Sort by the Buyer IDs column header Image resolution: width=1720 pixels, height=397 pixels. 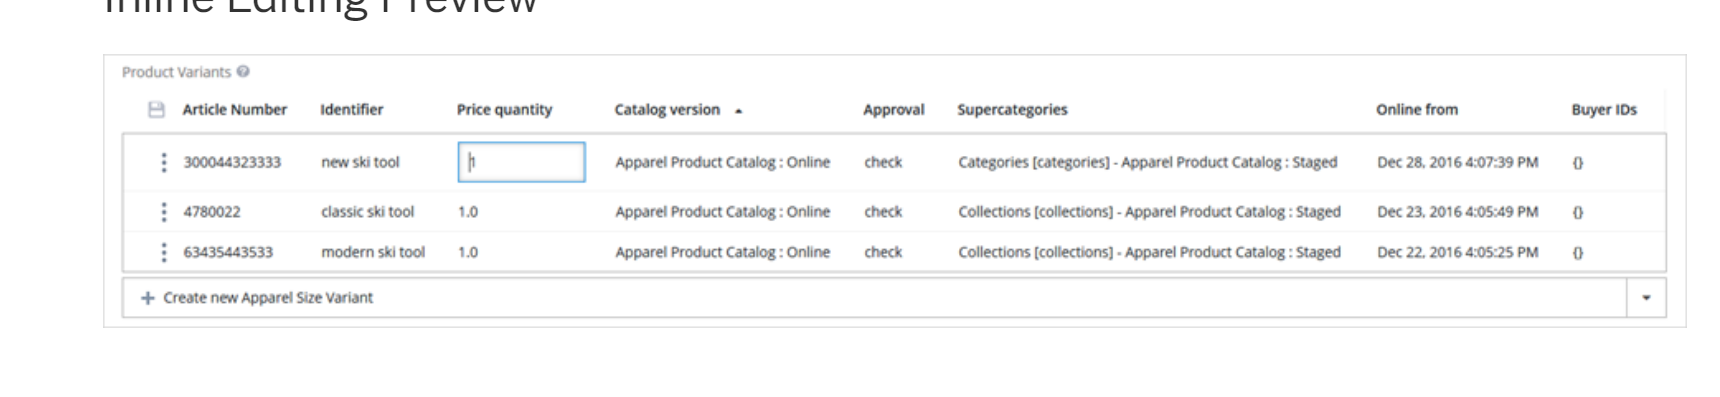(x=1603, y=110)
